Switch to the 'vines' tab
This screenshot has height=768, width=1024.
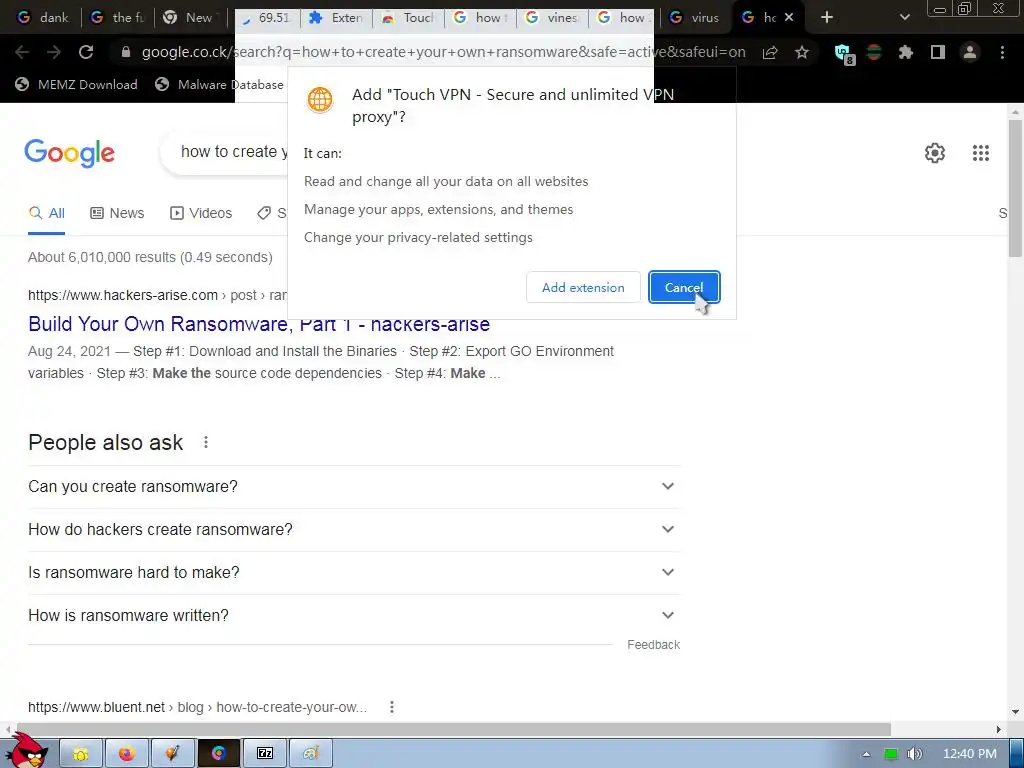(x=553, y=18)
